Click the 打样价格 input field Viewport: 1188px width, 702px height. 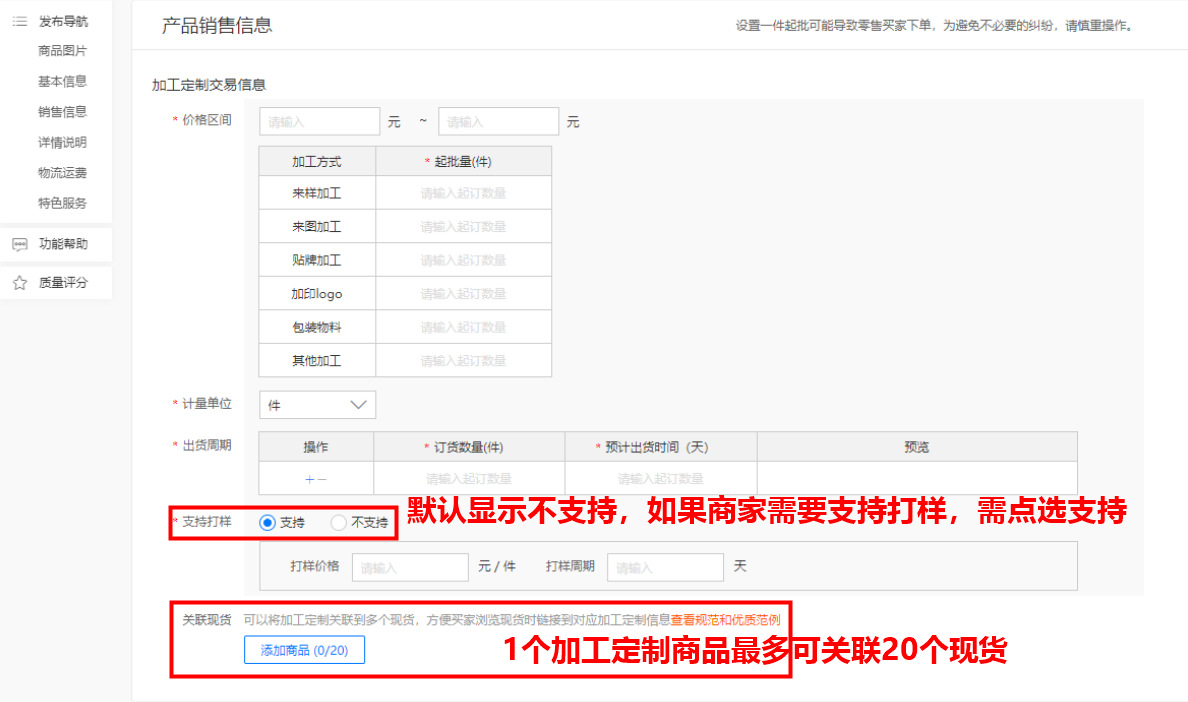[x=410, y=567]
